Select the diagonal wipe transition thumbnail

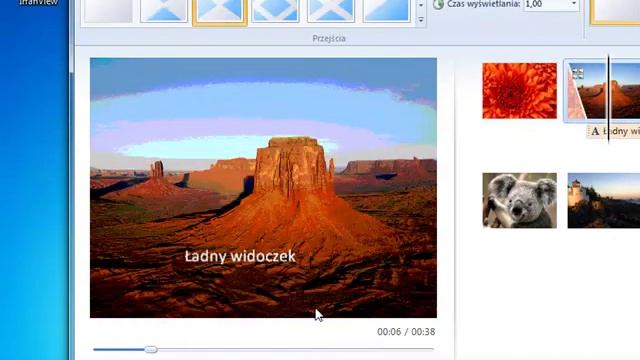[x=387, y=10]
